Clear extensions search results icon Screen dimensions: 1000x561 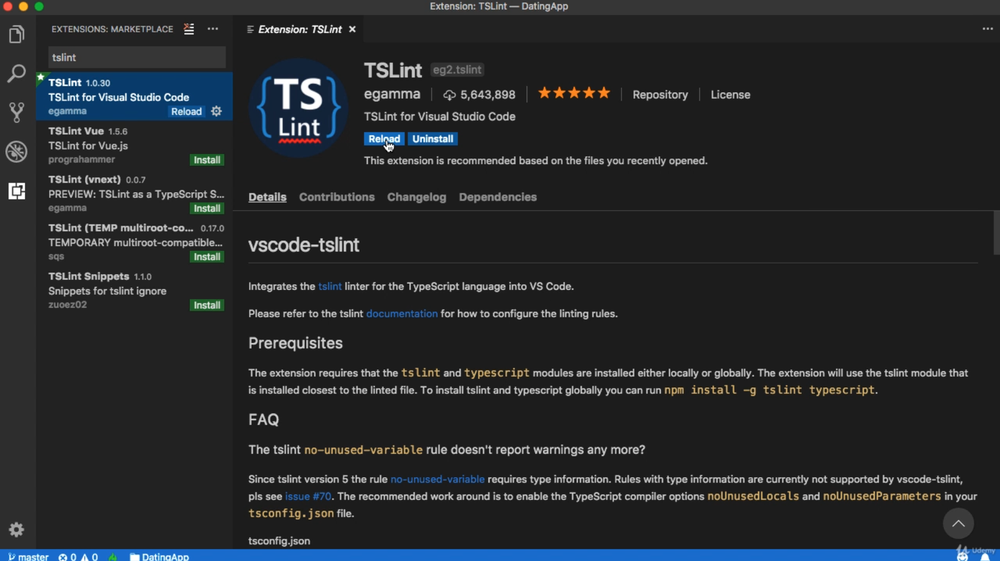(x=189, y=29)
